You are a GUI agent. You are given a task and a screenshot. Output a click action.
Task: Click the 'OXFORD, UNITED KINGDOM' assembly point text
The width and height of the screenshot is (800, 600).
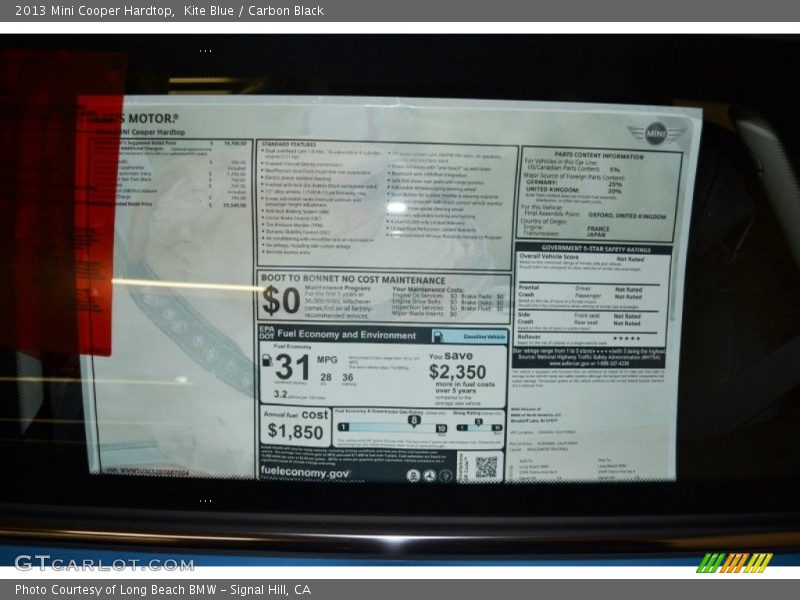coord(627,216)
